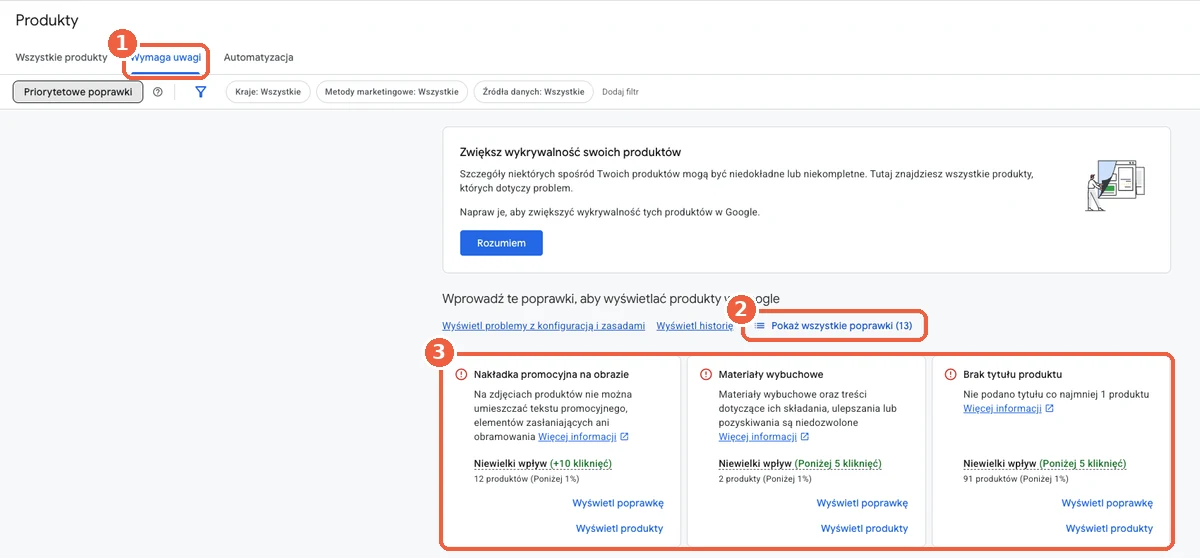1200x558 pixels.
Task: Click Wyświetl produkty for Materiały wybuchowe
Action: click(864, 529)
